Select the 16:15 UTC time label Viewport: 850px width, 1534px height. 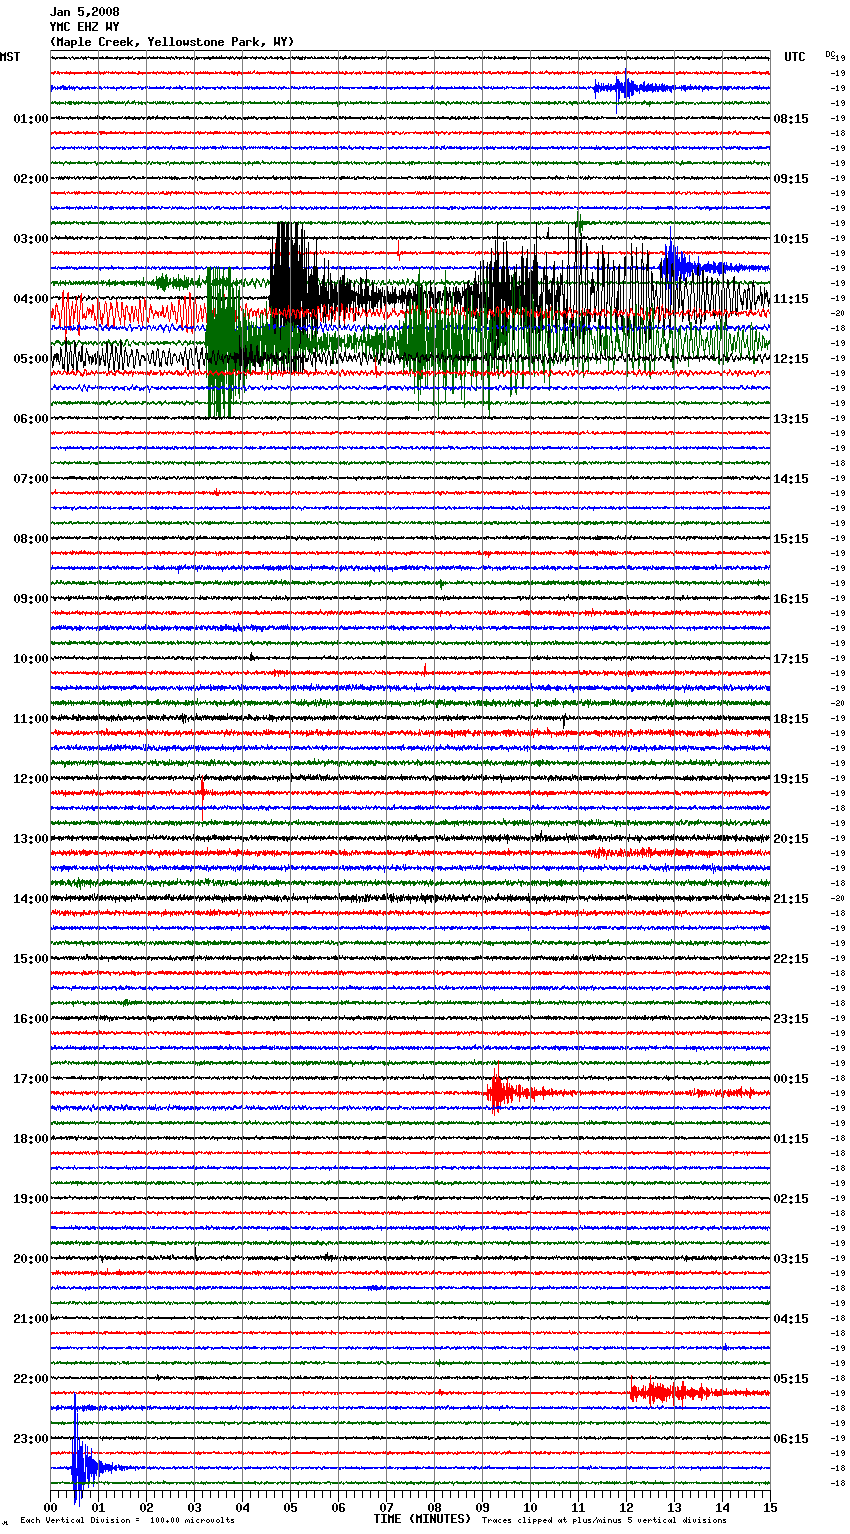791,599
